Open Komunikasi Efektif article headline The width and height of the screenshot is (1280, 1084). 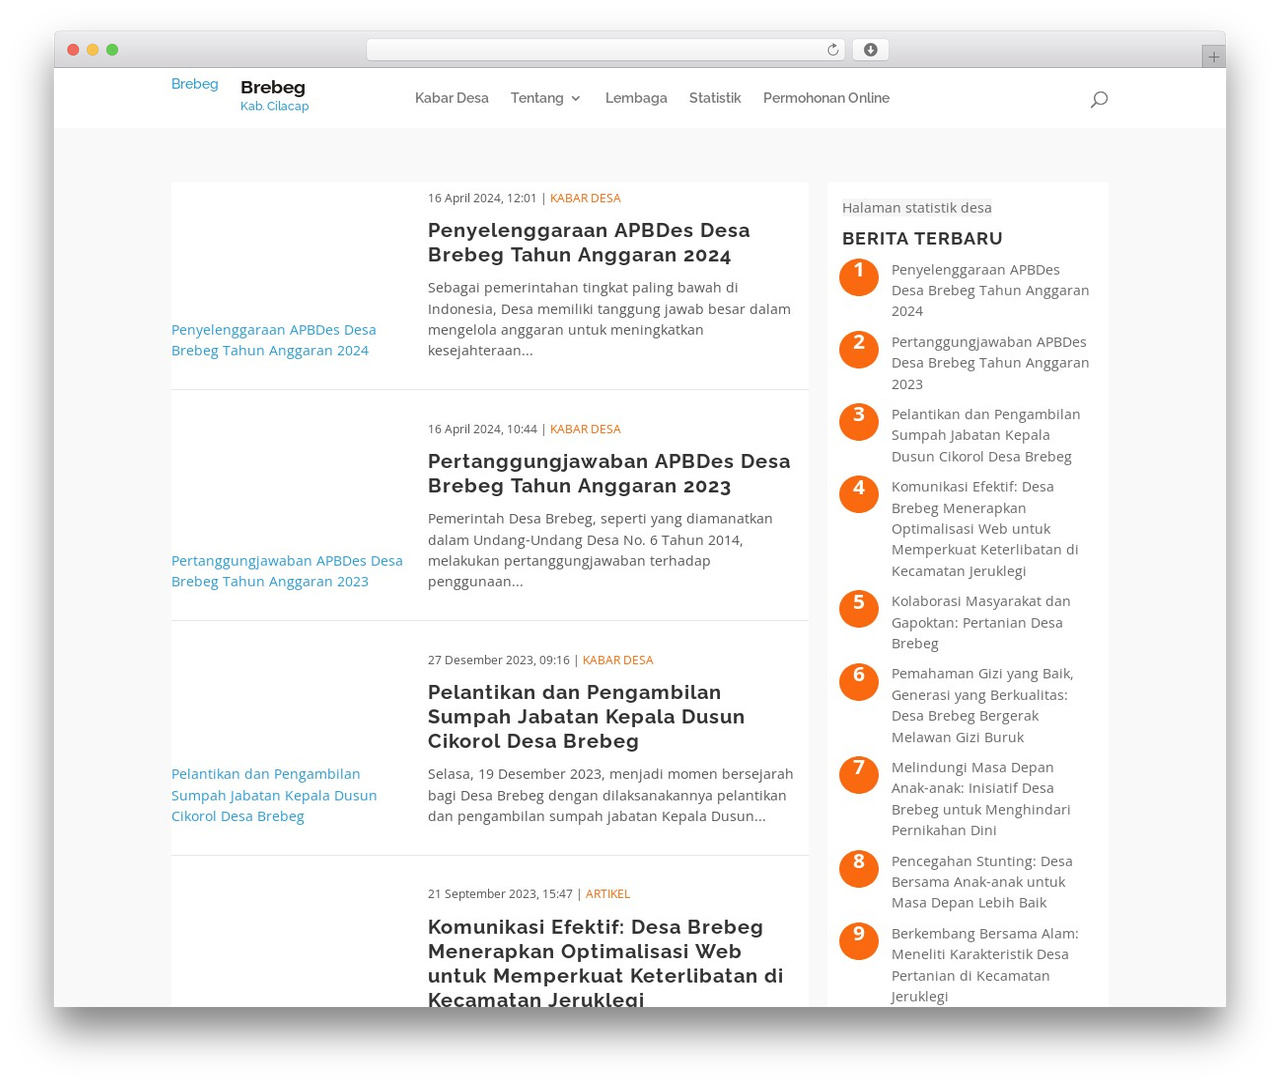(606, 962)
